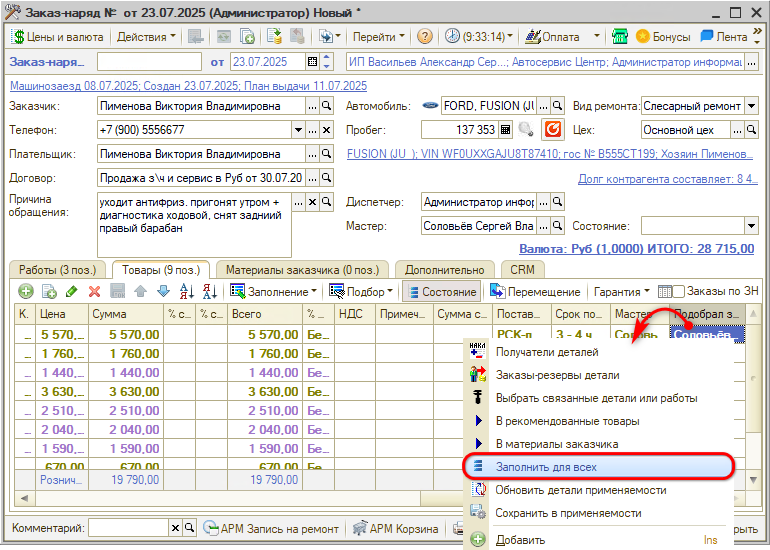Viewport: 770px width, 550px height.
Task: Click the orange refresh mileage icon
Action: pos(551,130)
